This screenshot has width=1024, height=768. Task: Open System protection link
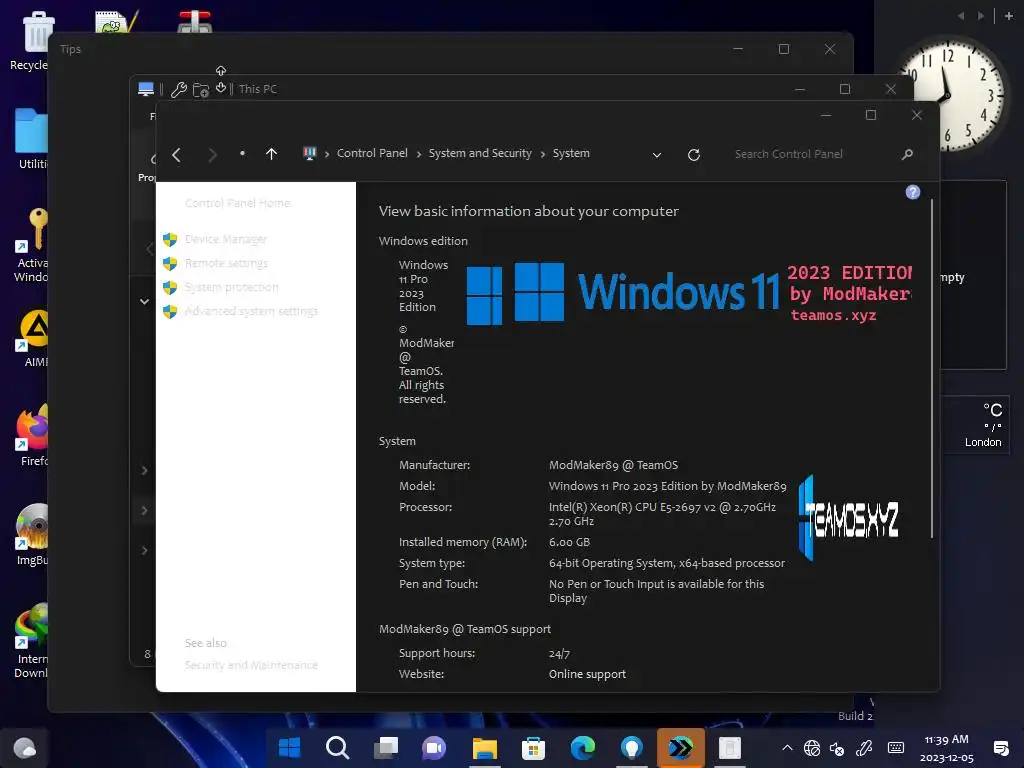click(x=231, y=287)
